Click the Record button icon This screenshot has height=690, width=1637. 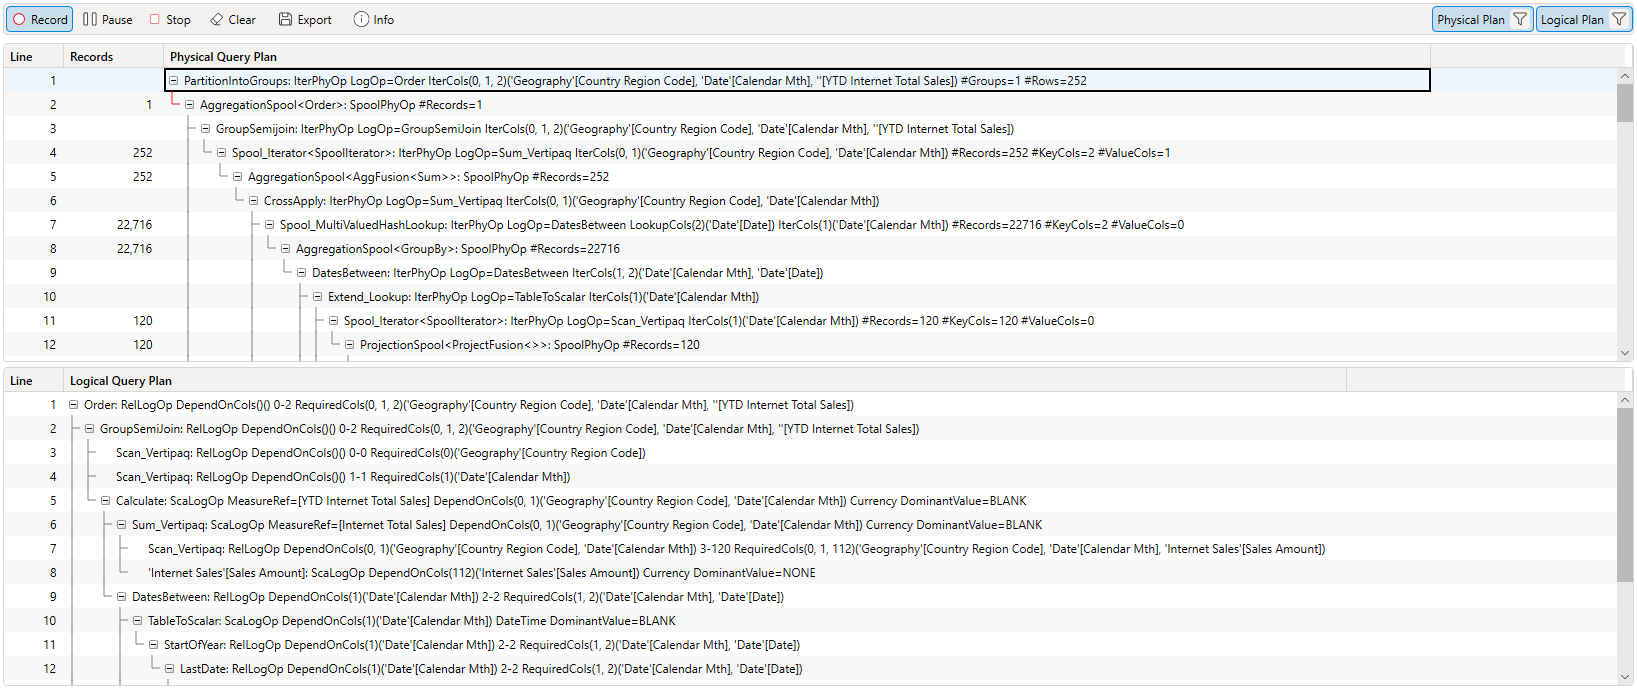tap(19, 20)
